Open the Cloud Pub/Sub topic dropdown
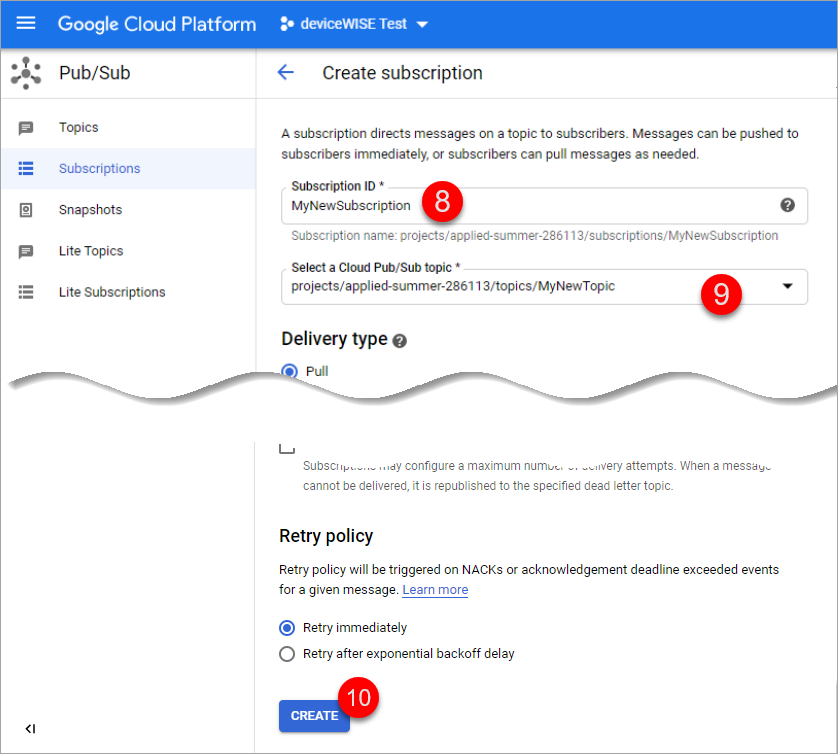Viewport: 838px width, 754px height. click(x=544, y=287)
